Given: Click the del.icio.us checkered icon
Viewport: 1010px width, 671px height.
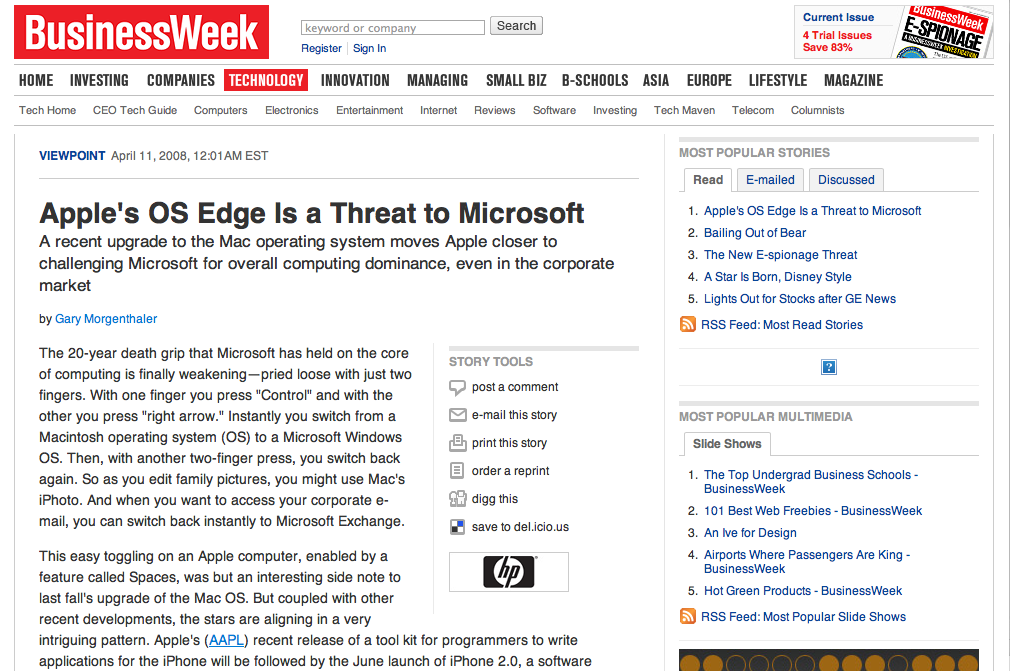Looking at the screenshot, I should [457, 527].
